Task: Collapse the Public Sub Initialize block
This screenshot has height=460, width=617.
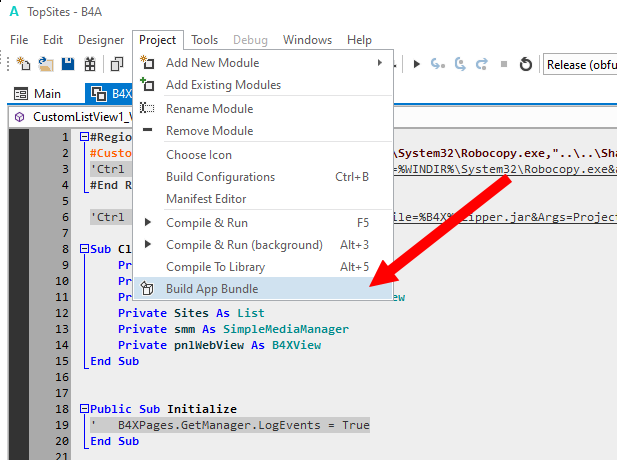Action: 84,408
